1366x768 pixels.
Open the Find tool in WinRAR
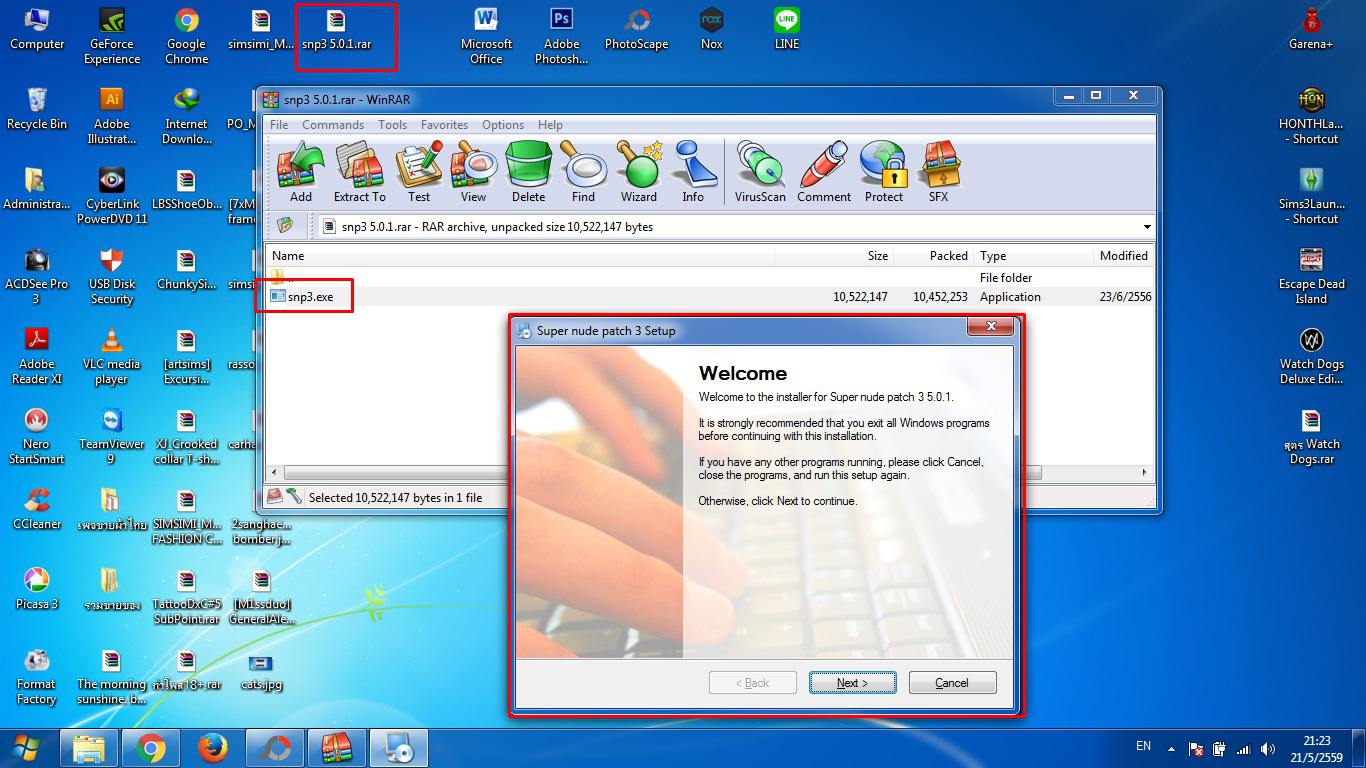pos(583,172)
